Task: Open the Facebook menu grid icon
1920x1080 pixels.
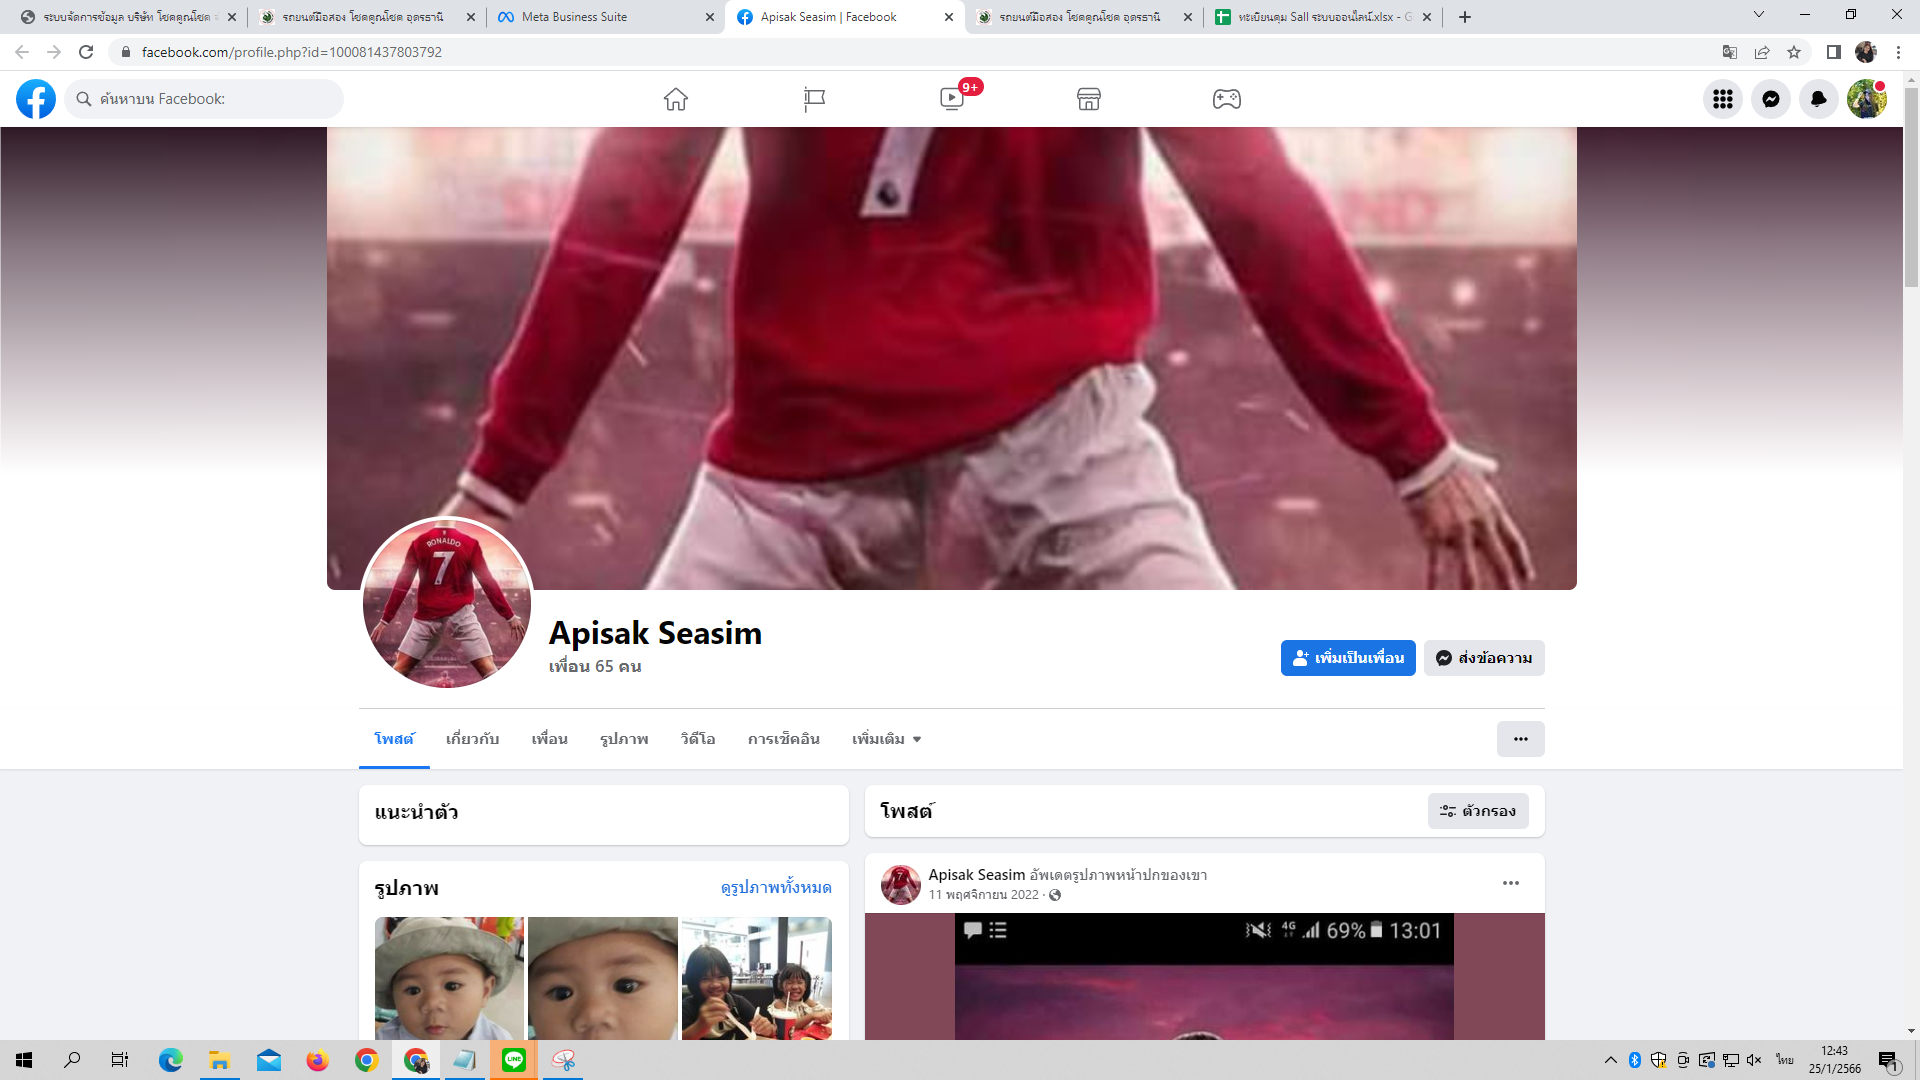Action: click(x=1722, y=99)
